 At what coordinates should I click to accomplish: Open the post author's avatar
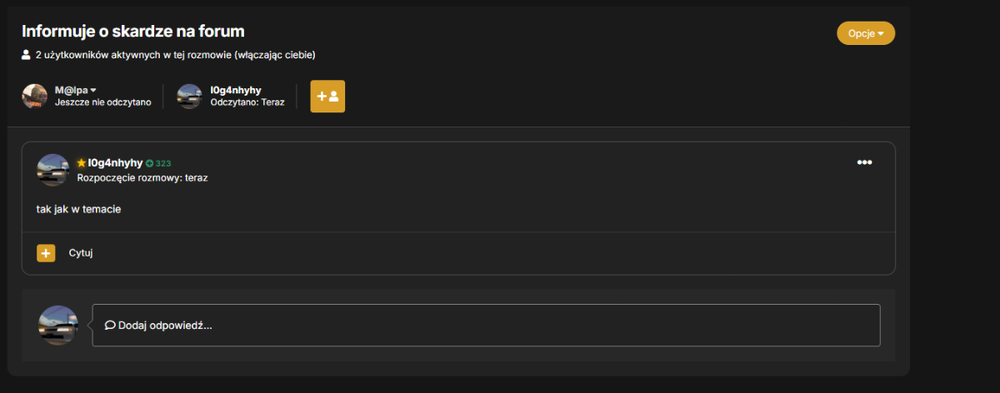(x=52, y=170)
